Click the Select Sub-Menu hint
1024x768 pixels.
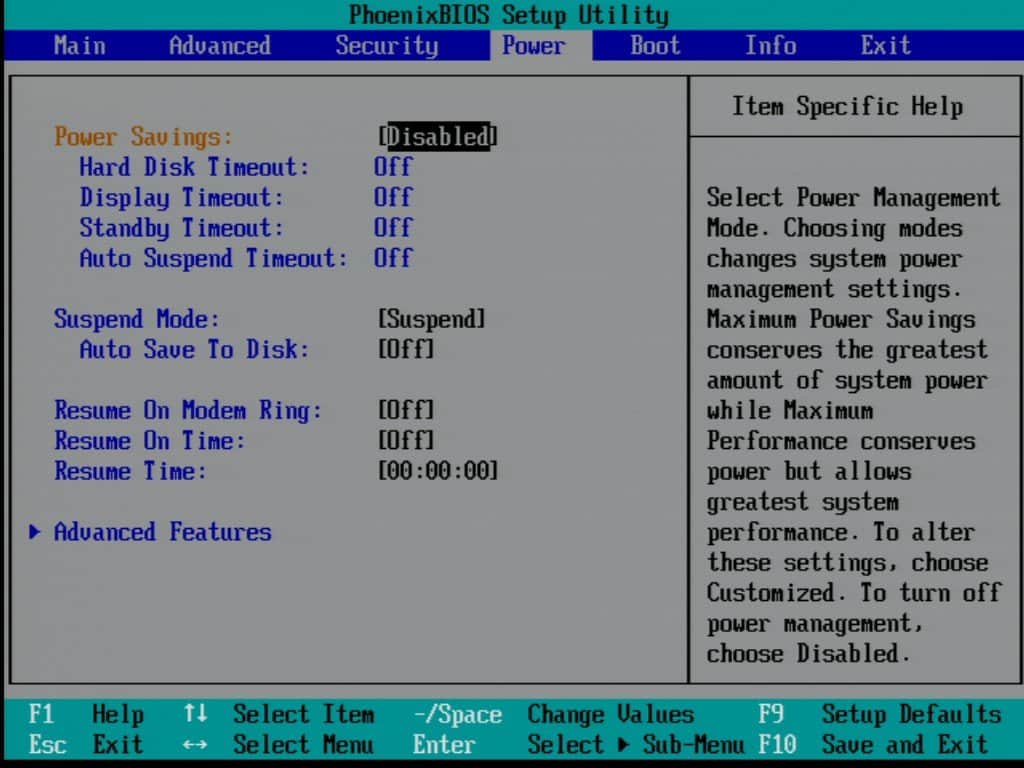click(x=636, y=744)
